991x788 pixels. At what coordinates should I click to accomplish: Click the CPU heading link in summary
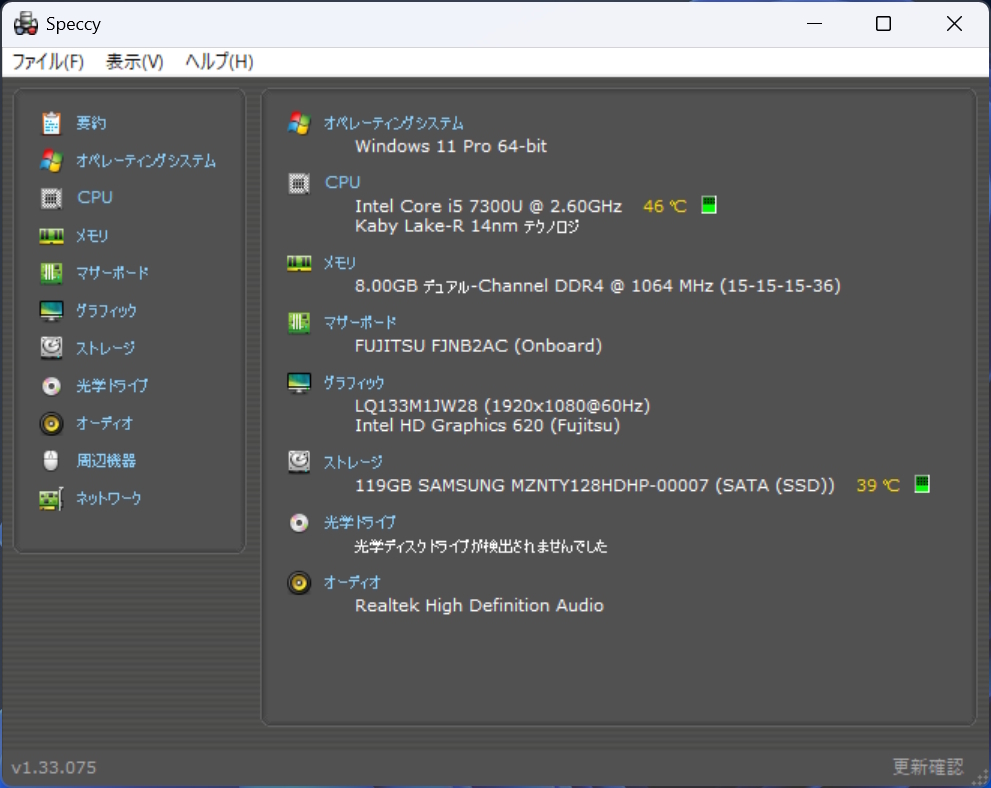[x=343, y=183]
